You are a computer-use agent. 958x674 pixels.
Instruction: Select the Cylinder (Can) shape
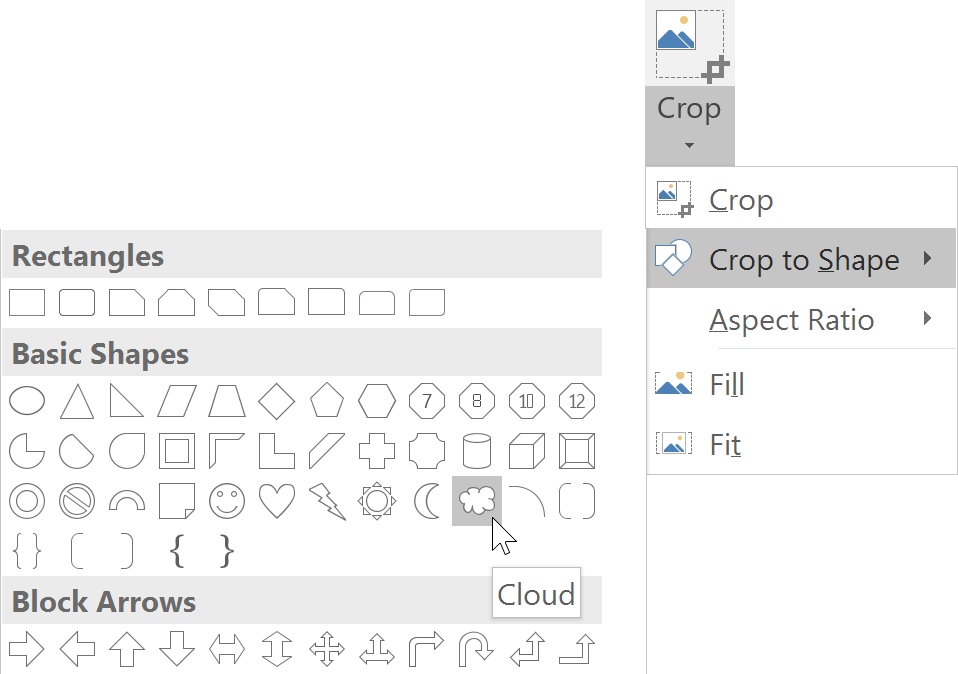(x=476, y=450)
